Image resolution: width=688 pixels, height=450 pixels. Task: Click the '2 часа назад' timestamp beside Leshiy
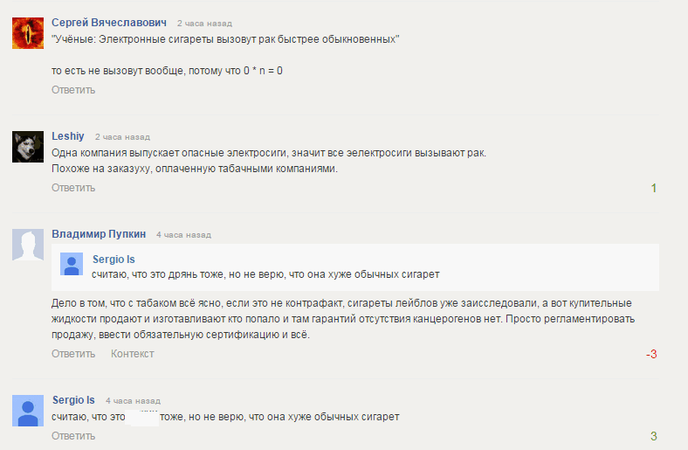click(122, 137)
